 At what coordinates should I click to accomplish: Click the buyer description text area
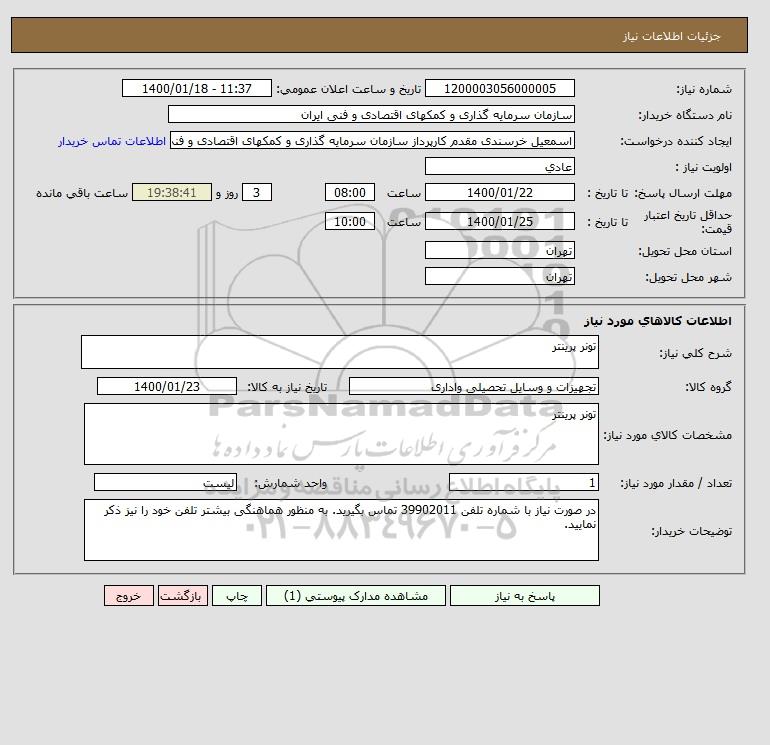tap(341, 530)
